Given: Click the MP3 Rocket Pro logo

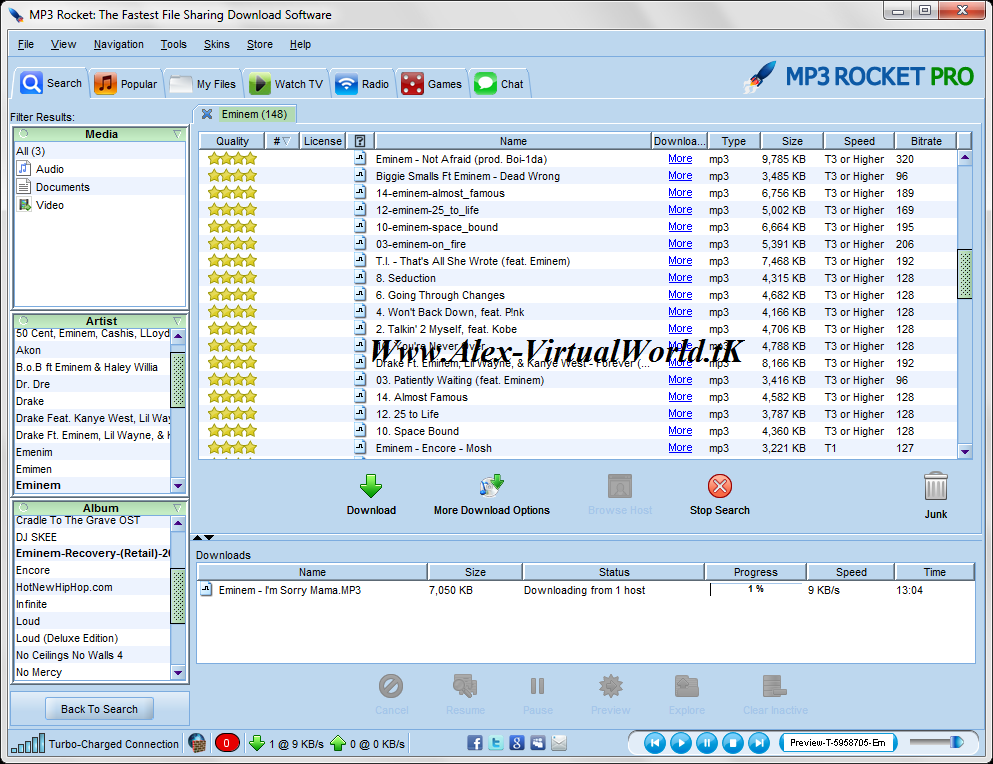Looking at the screenshot, I should [x=859, y=77].
